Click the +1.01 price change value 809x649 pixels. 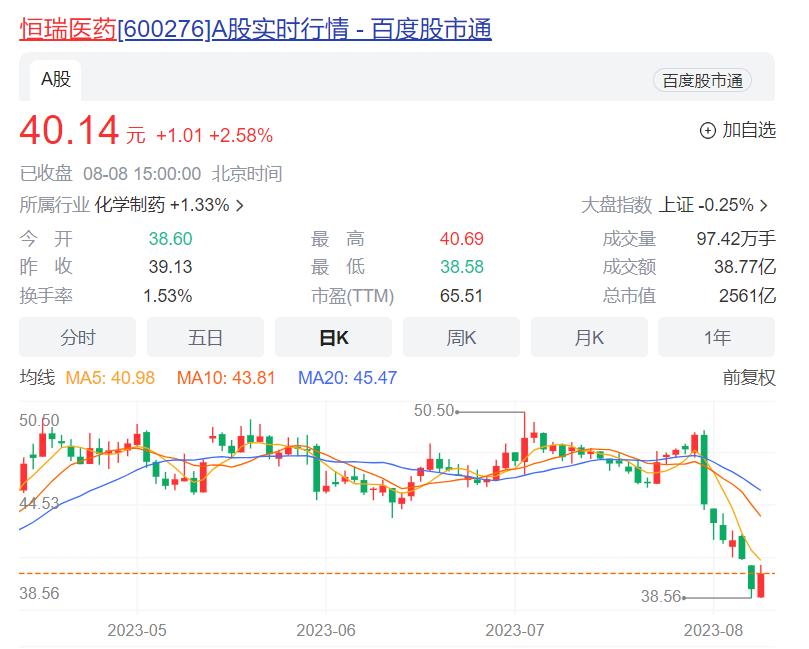click(179, 136)
